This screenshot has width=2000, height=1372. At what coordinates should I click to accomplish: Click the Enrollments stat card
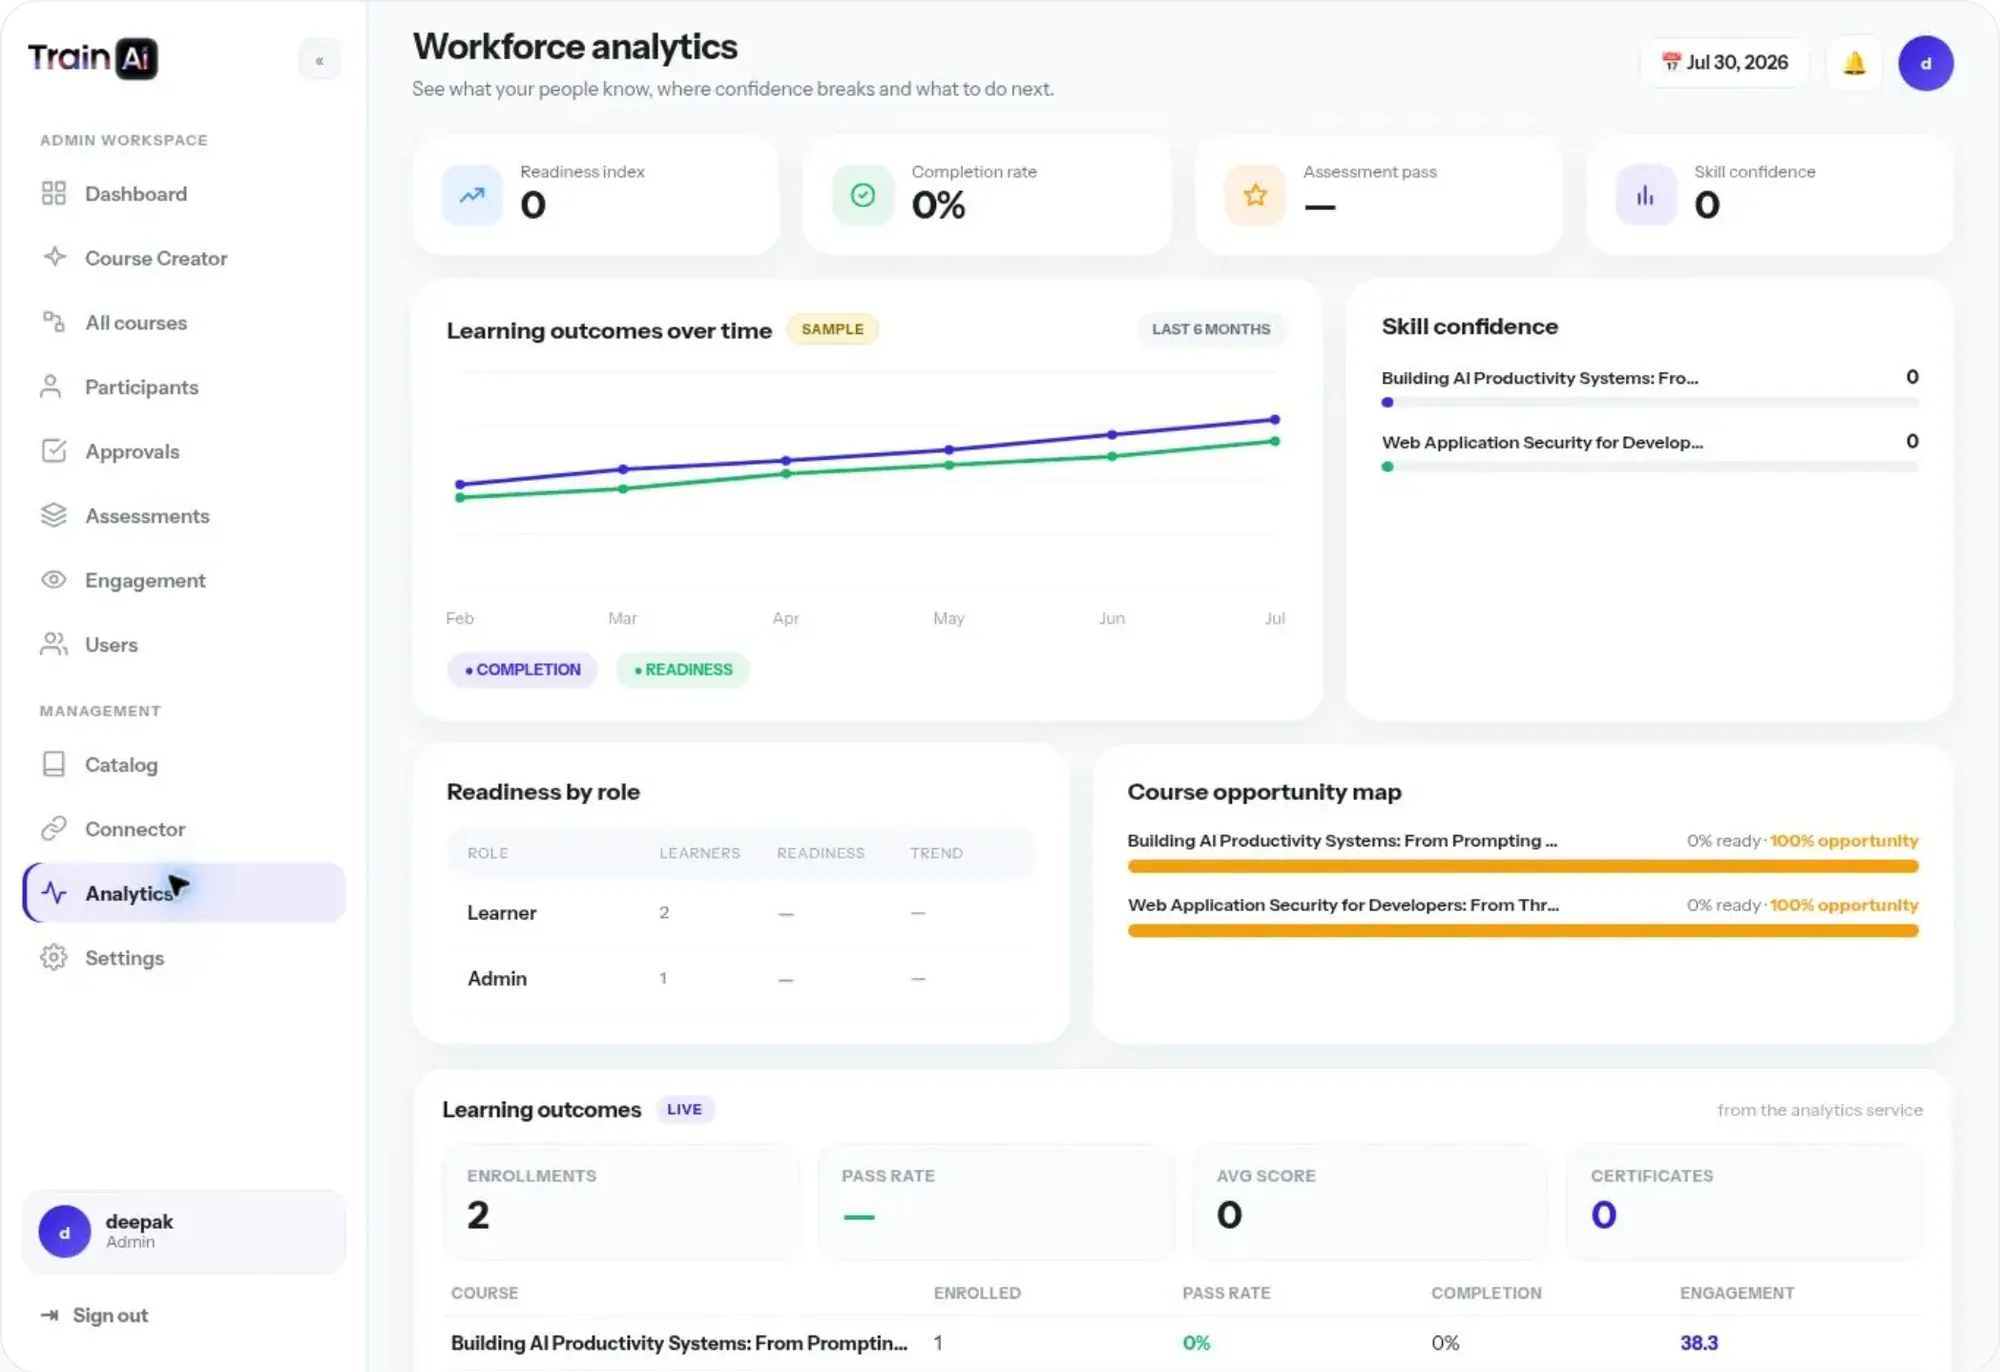pyautogui.click(x=622, y=1202)
